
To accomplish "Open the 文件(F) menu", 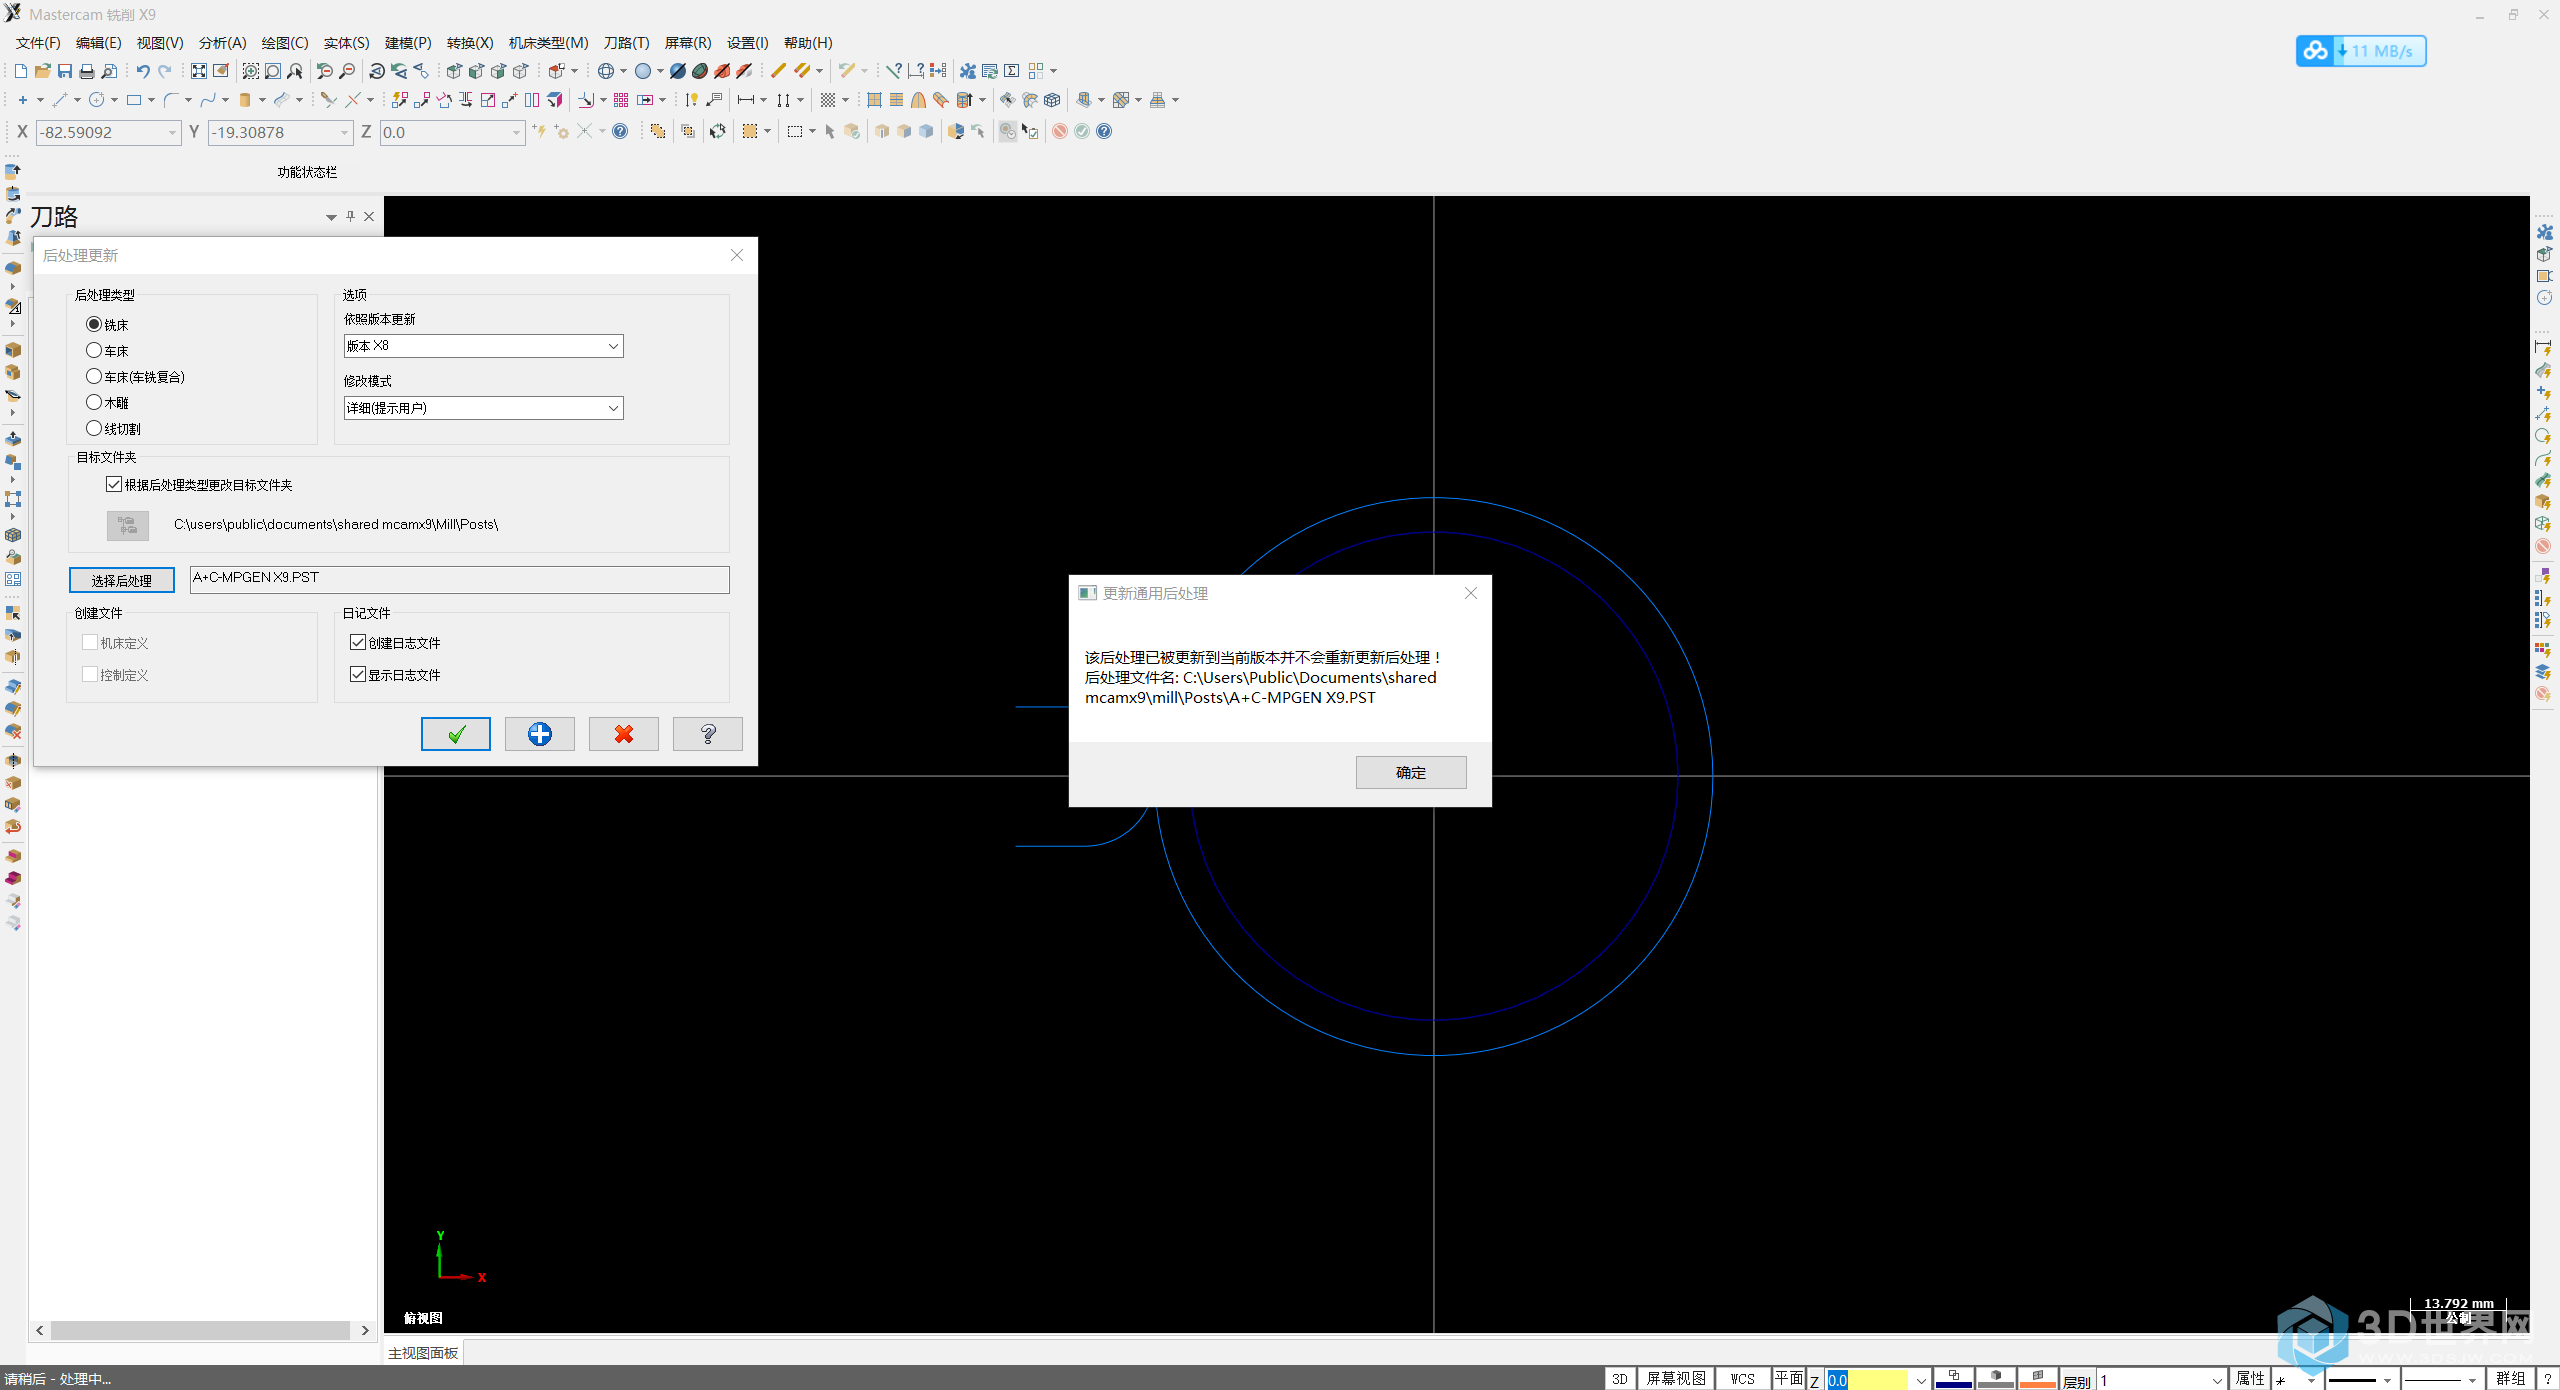I will [38, 43].
